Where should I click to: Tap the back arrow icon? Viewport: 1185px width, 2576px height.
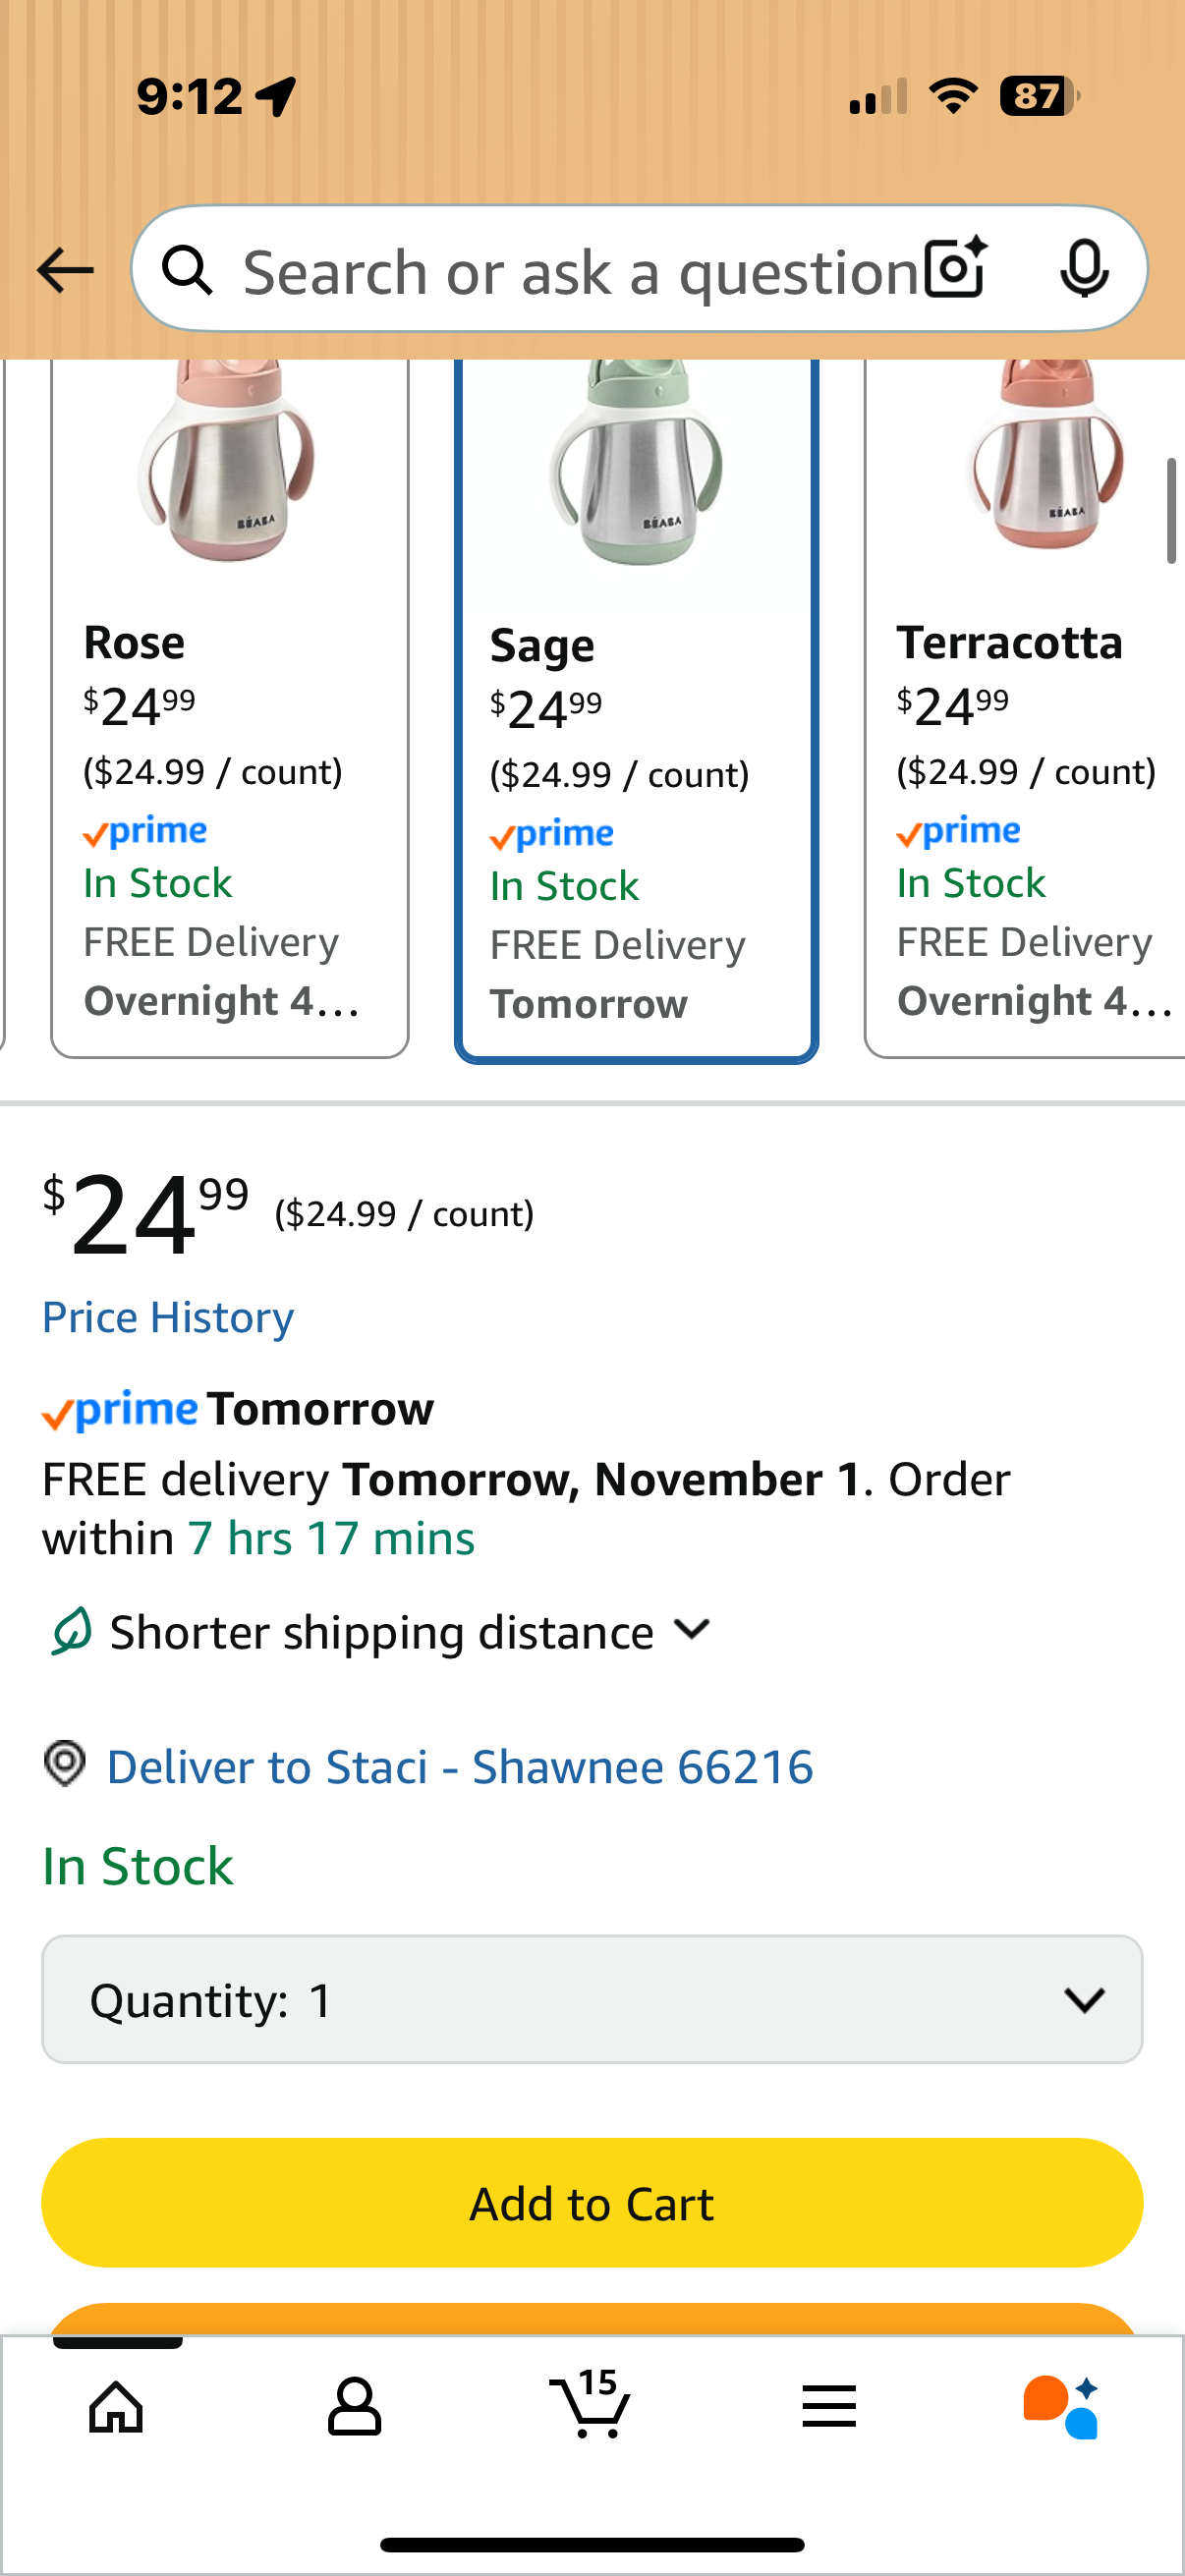pos(65,270)
